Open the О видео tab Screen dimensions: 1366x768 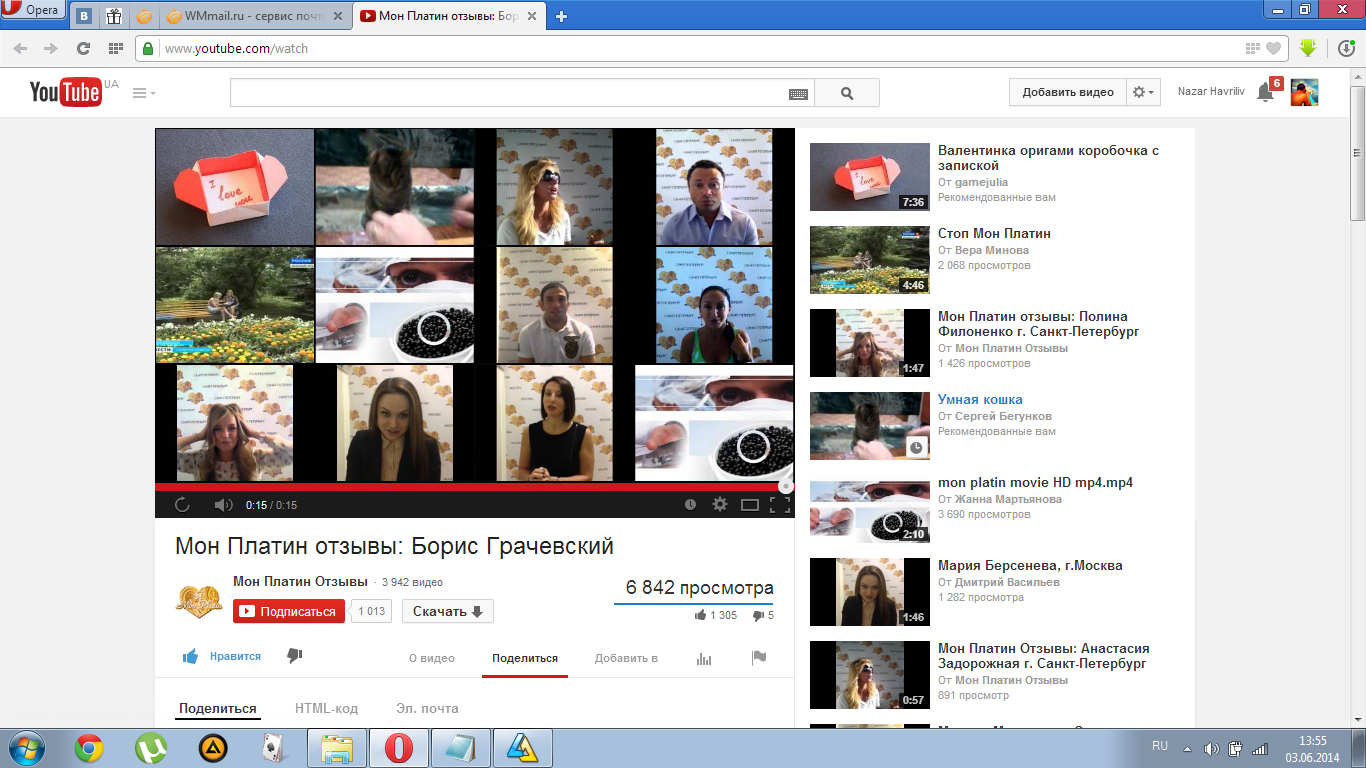432,658
